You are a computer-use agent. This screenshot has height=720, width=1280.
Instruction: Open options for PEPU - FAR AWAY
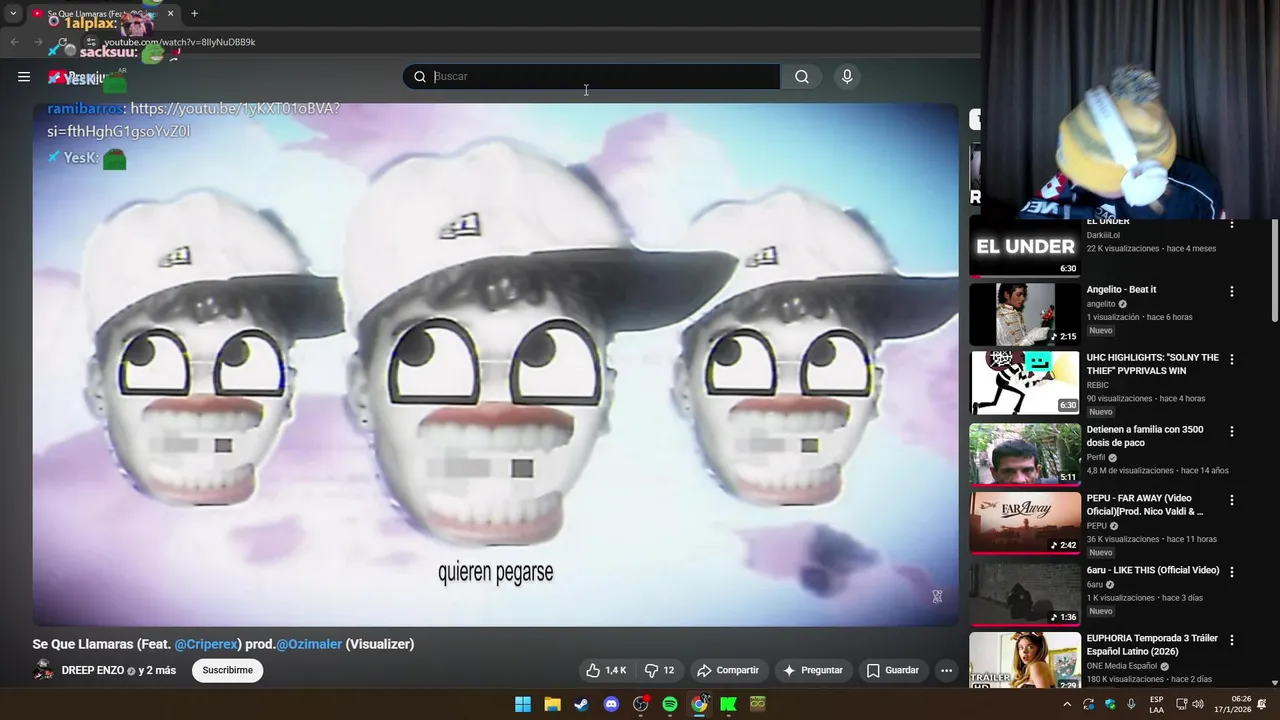click(1232, 500)
